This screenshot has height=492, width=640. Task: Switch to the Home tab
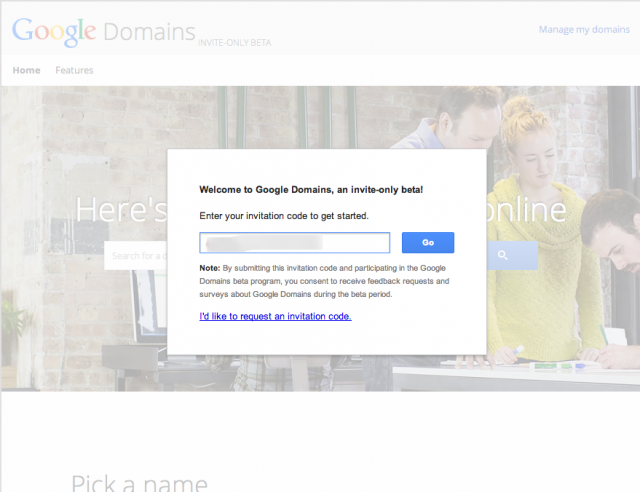click(26, 70)
